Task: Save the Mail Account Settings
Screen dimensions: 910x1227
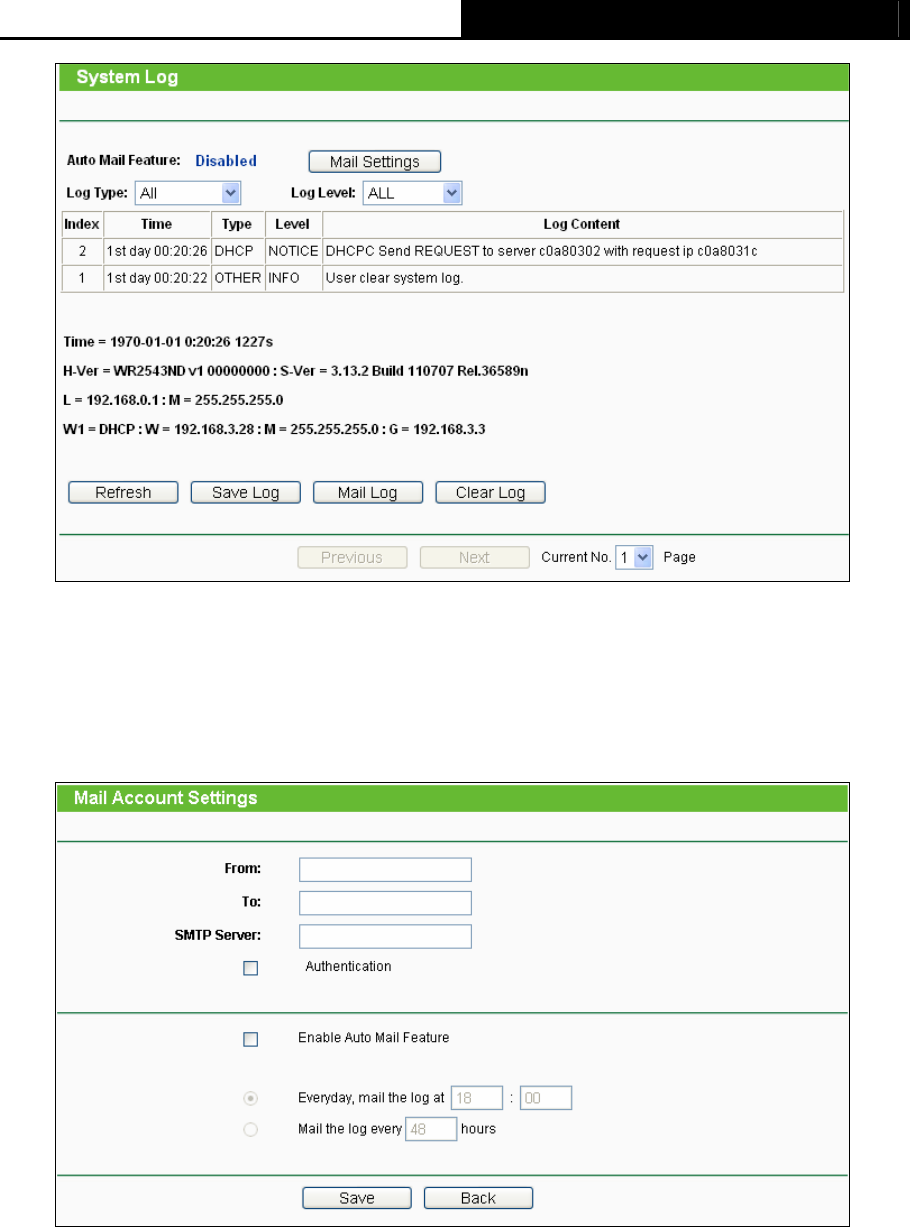Action: tap(357, 1198)
